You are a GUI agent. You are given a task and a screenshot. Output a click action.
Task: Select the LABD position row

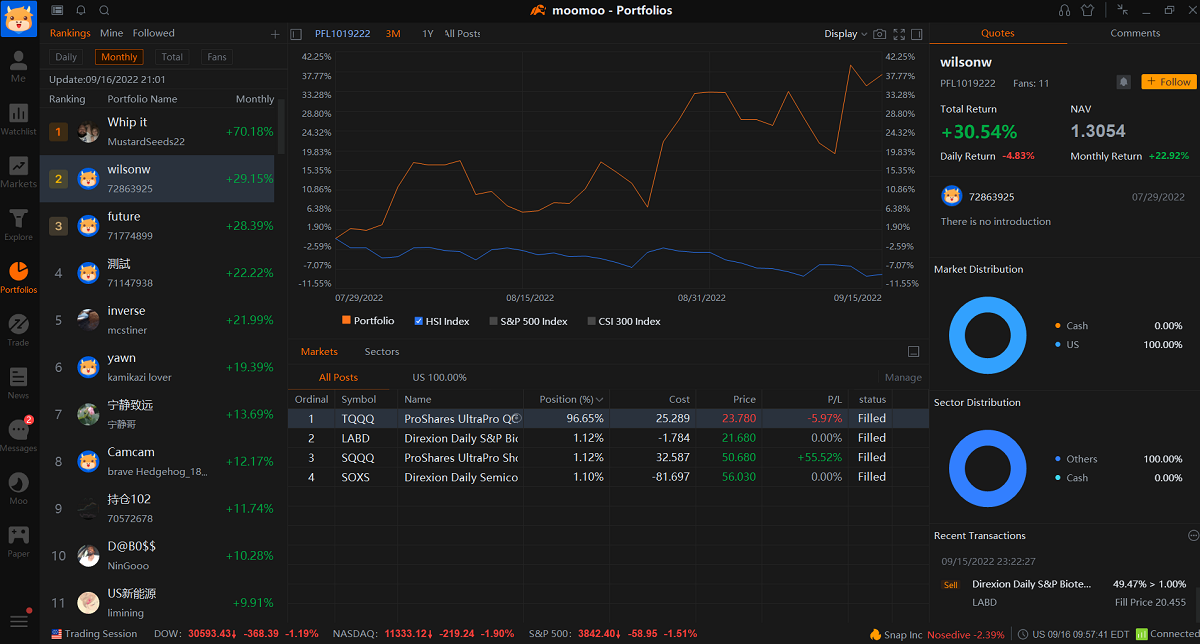pyautogui.click(x=608, y=438)
